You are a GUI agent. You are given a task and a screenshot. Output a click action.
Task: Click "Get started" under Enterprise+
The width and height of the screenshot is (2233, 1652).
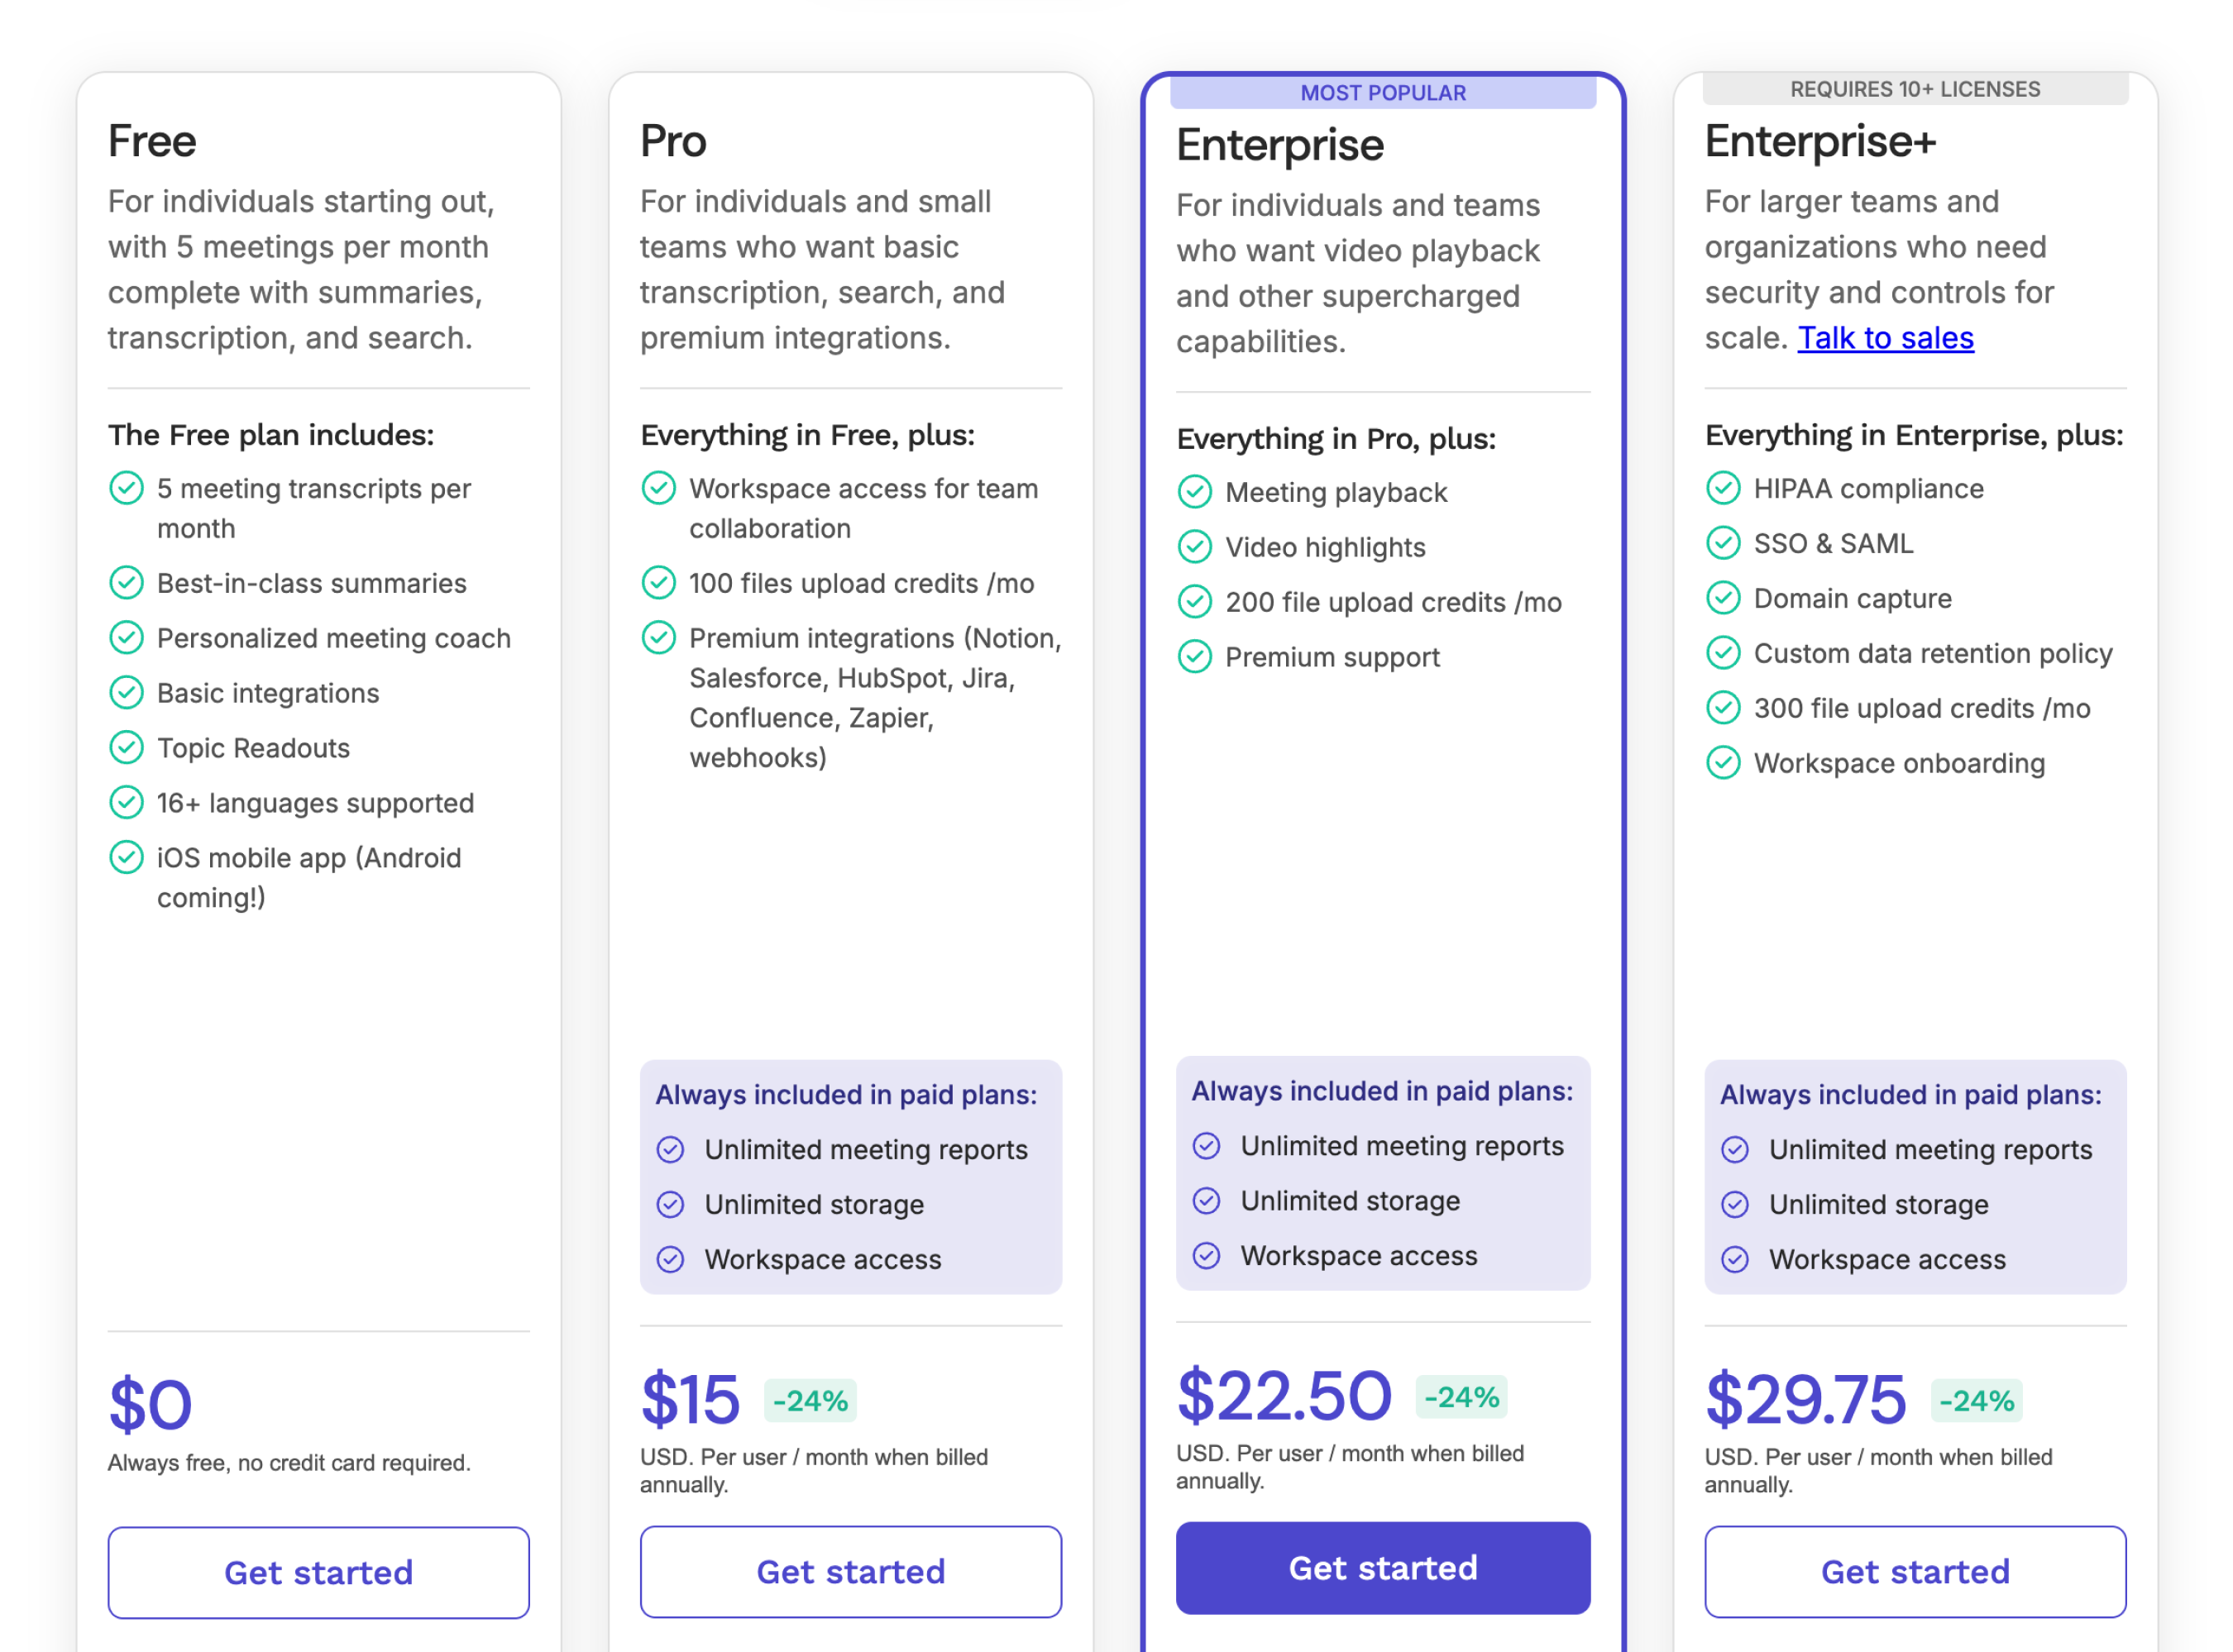1915,1571
